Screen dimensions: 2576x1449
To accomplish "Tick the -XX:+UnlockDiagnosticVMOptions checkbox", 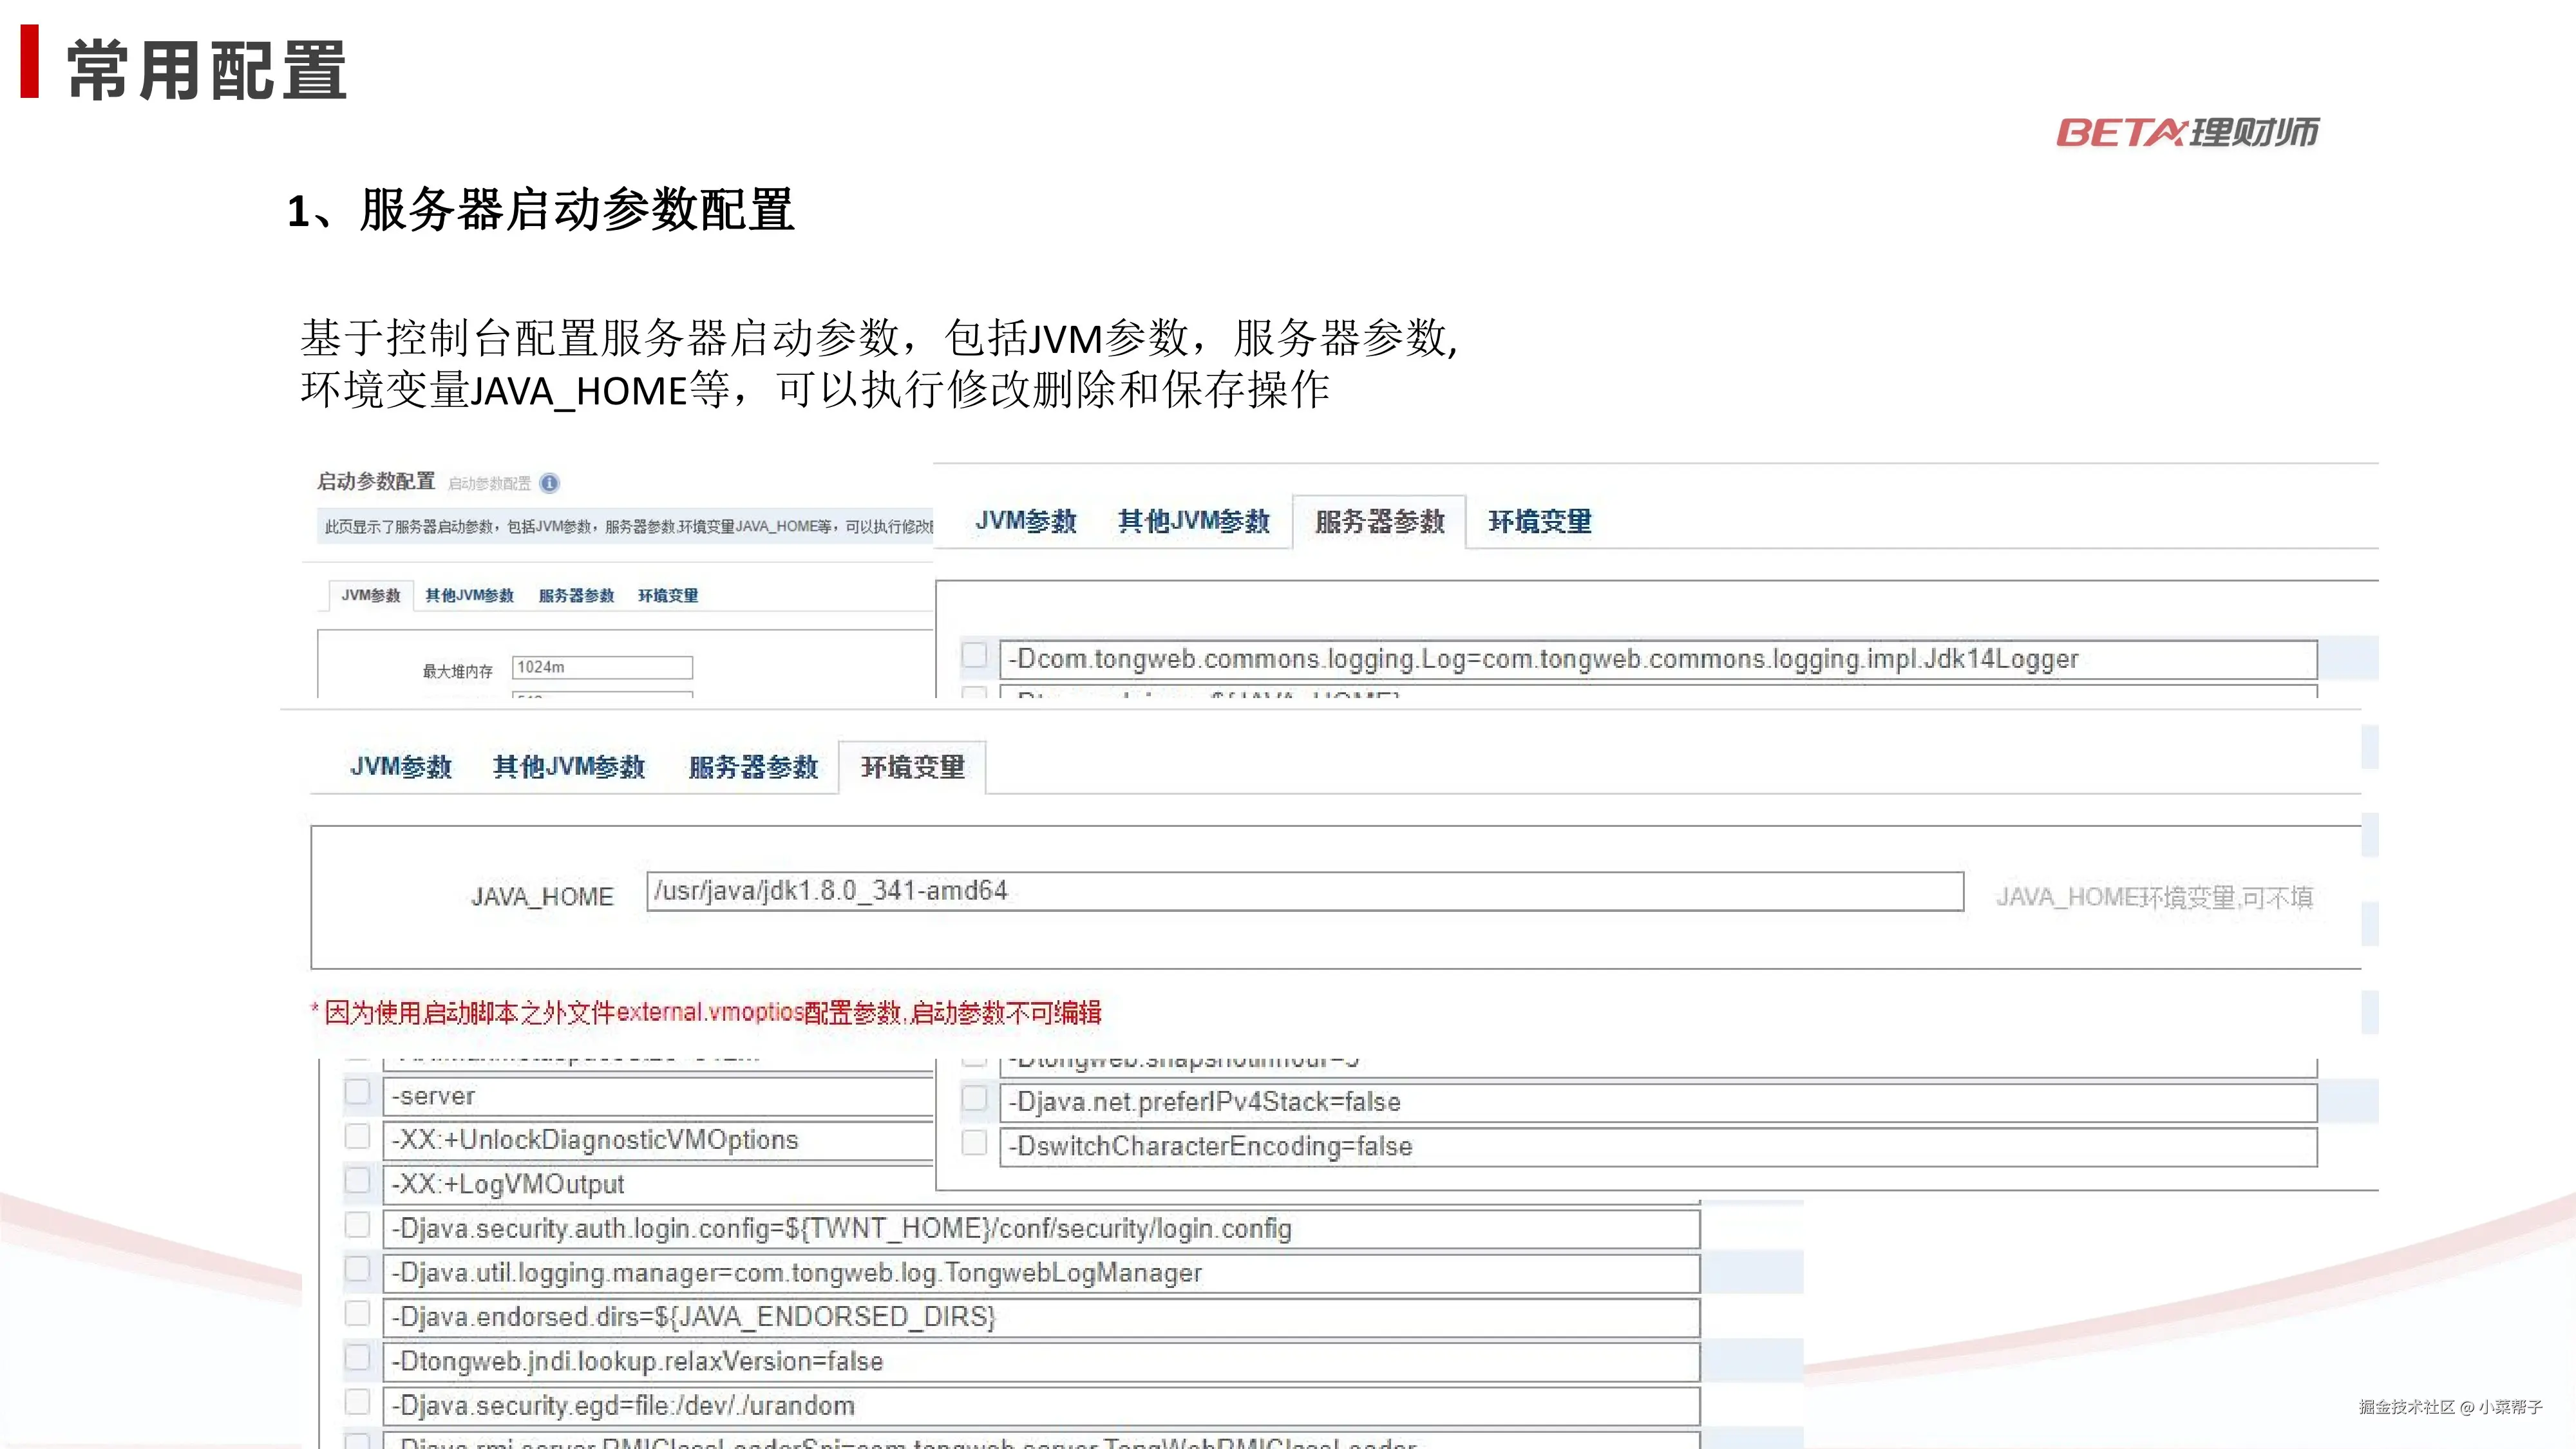I will (357, 1136).
